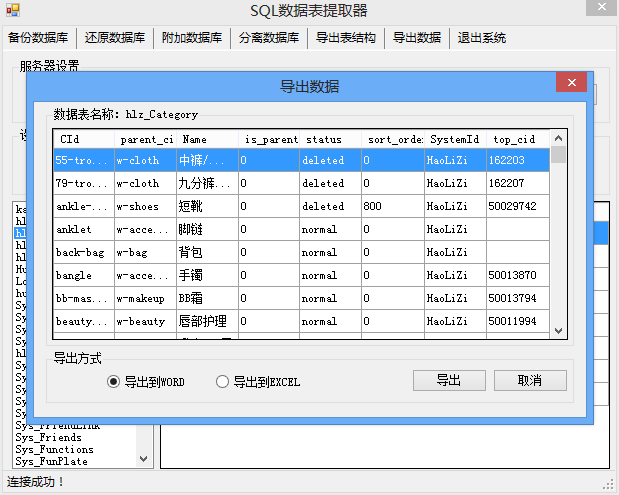The width and height of the screenshot is (619, 495).
Task: Click top_cid cell 50029742
Action: 518,206
